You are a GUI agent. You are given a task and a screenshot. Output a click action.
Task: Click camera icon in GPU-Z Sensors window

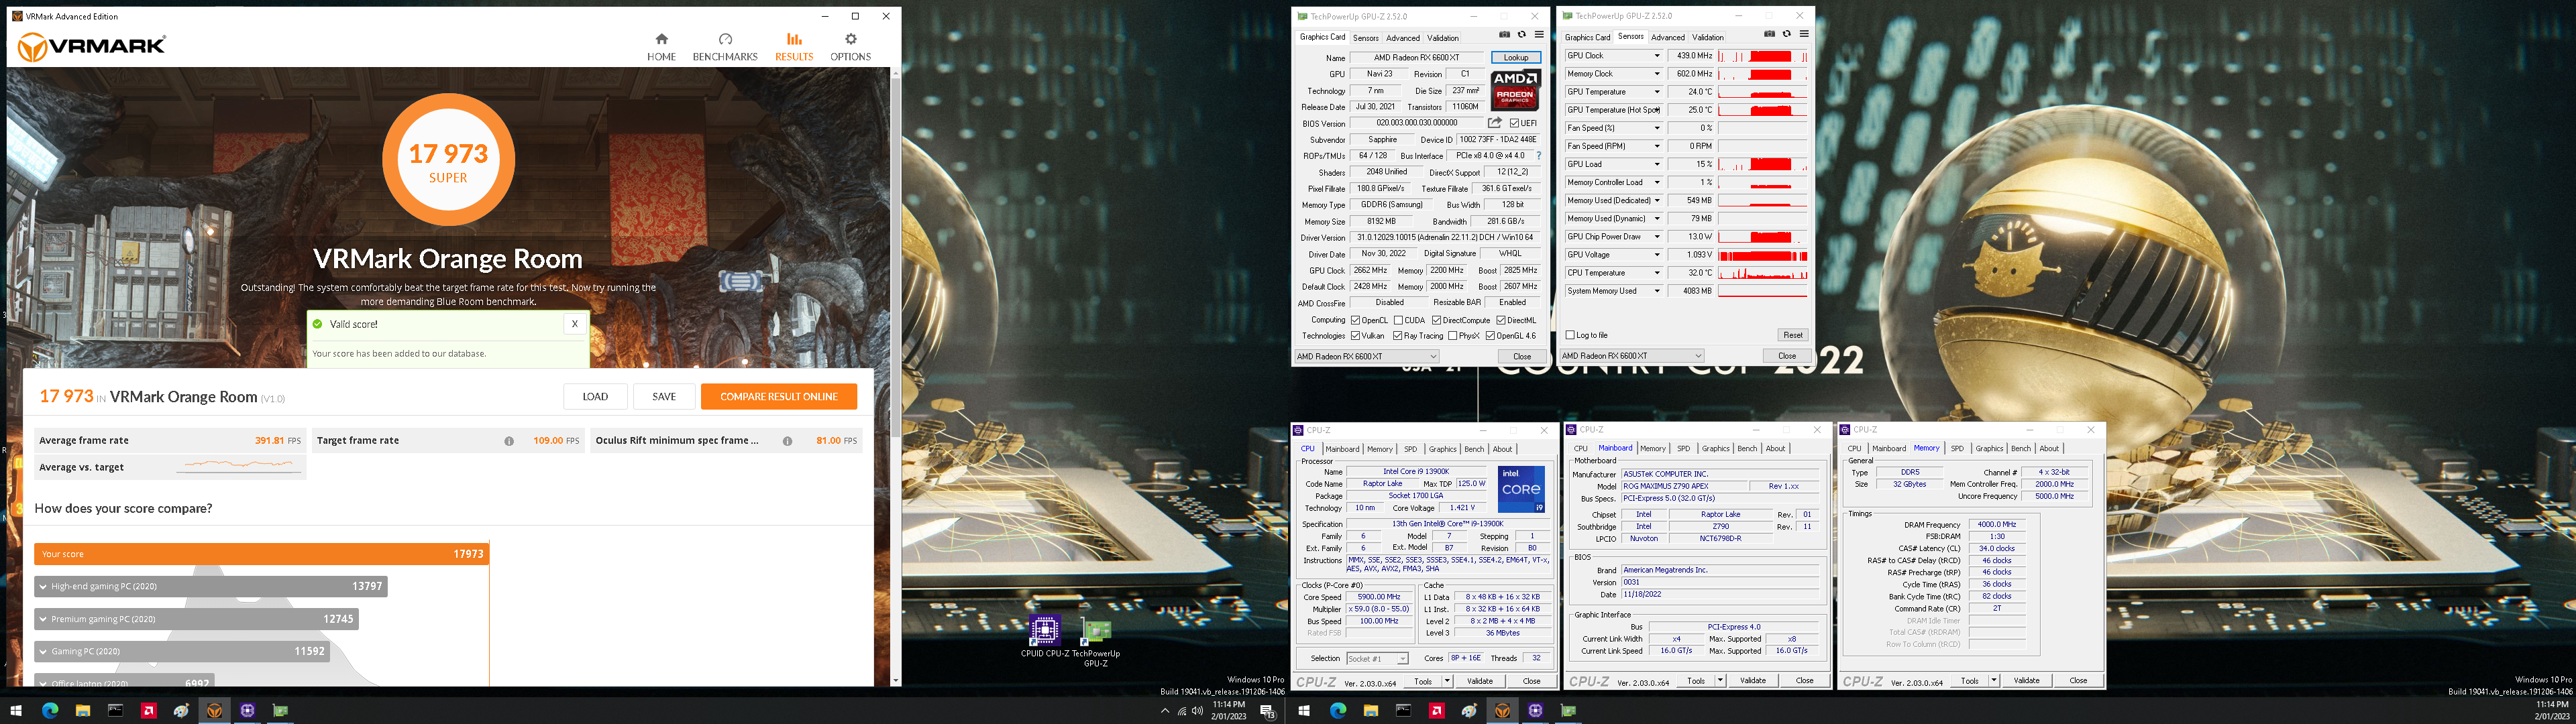click(1769, 35)
